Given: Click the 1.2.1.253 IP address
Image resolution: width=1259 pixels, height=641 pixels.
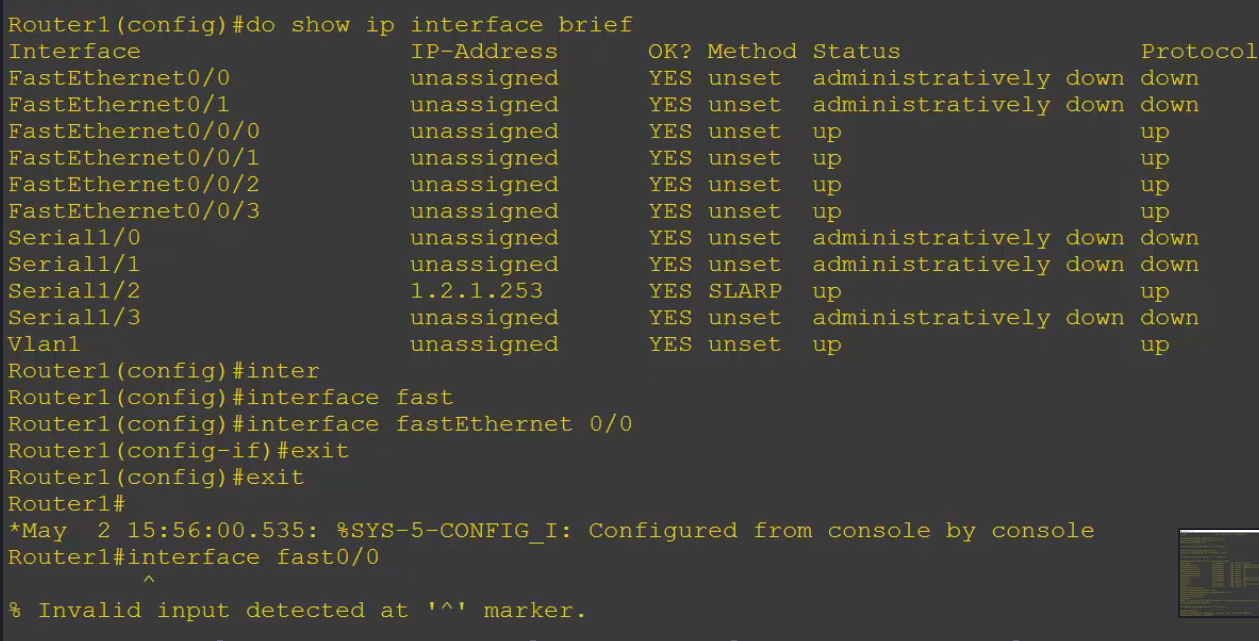Looking at the screenshot, I should (x=476, y=291).
